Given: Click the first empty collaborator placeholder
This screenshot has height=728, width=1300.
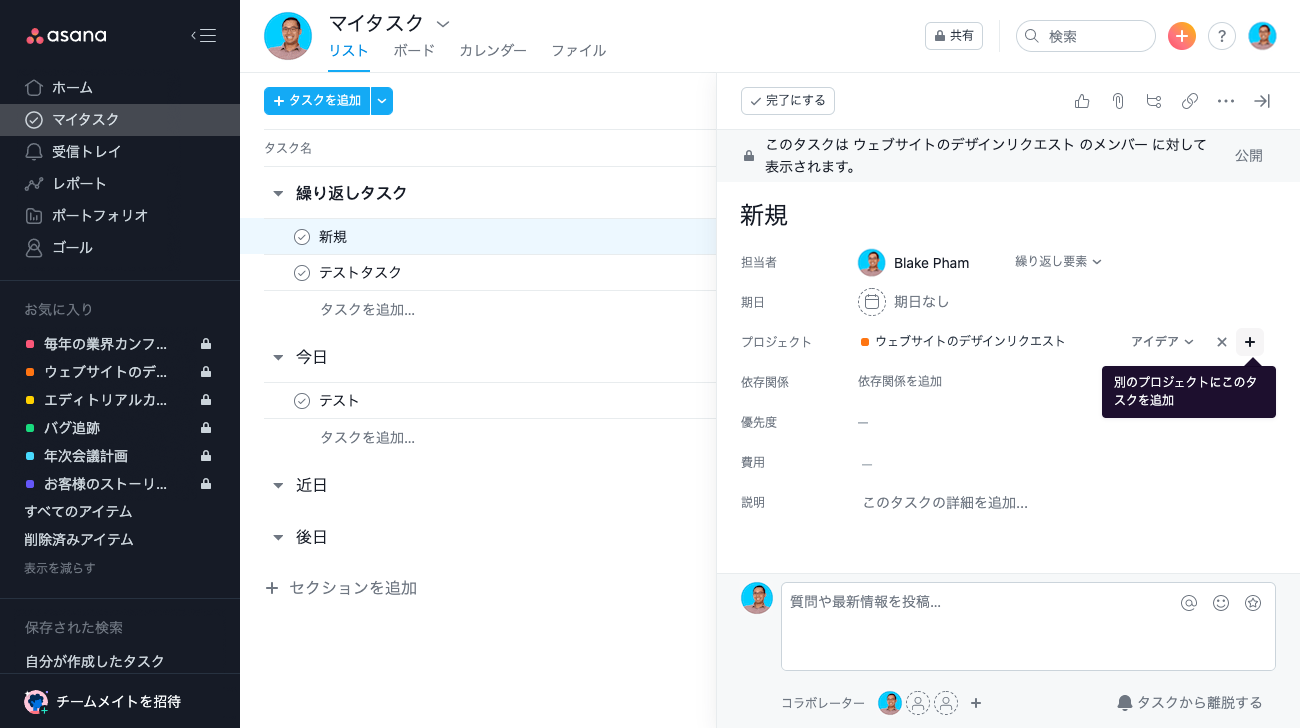Looking at the screenshot, I should tap(918, 703).
